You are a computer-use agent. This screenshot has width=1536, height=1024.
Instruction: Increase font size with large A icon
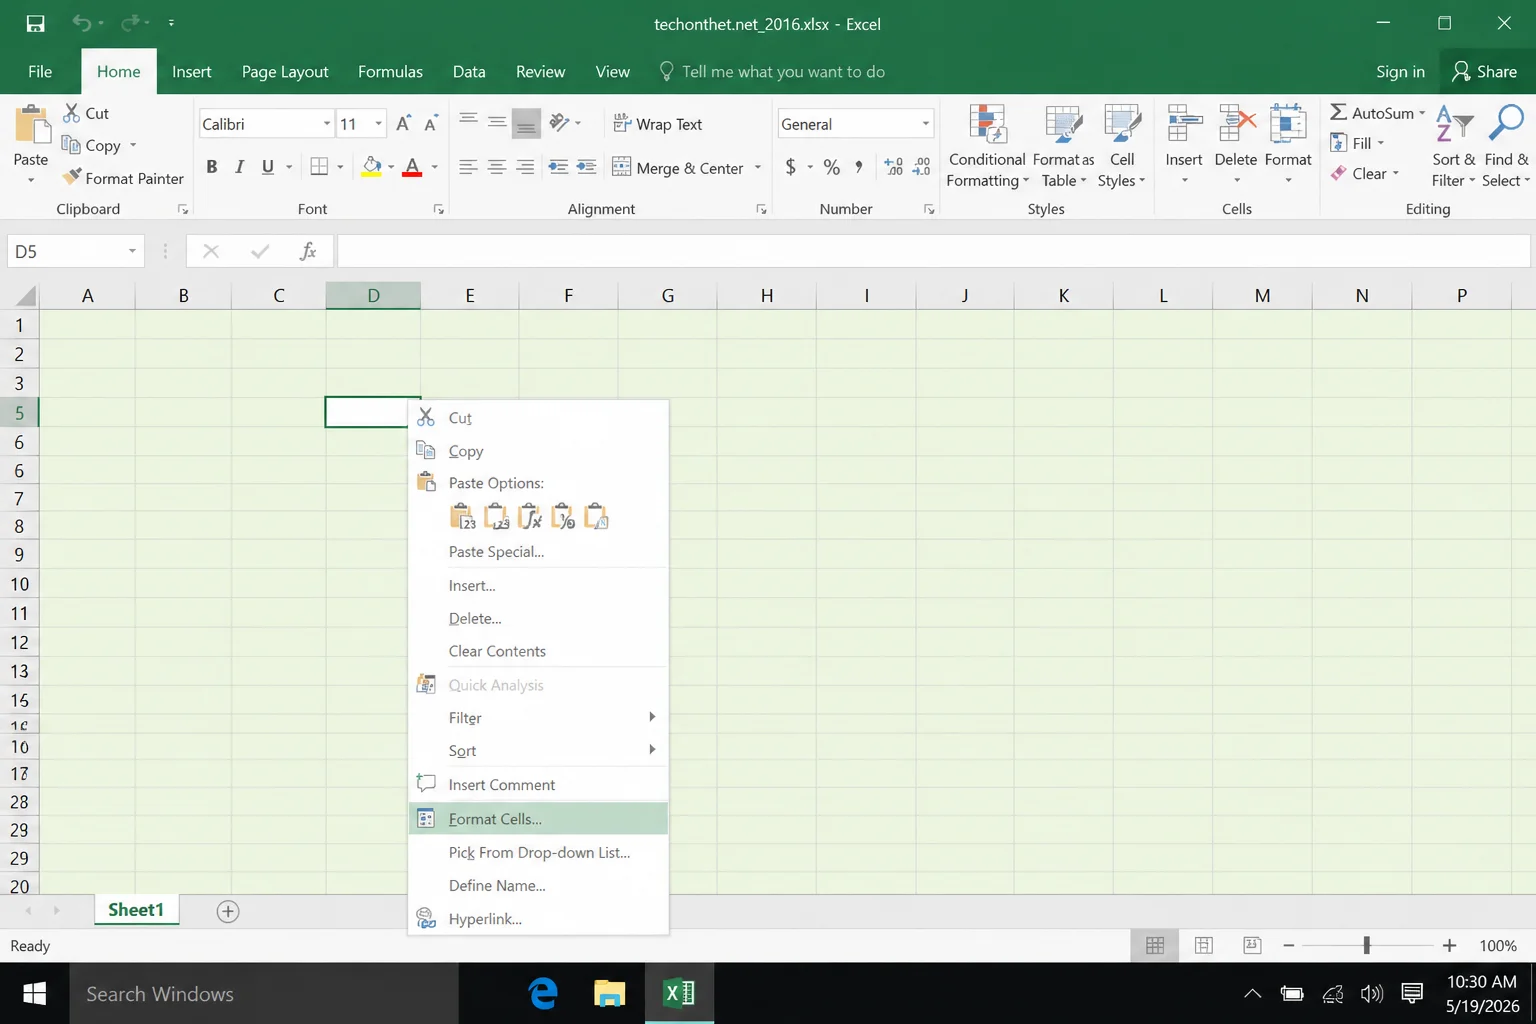point(403,124)
